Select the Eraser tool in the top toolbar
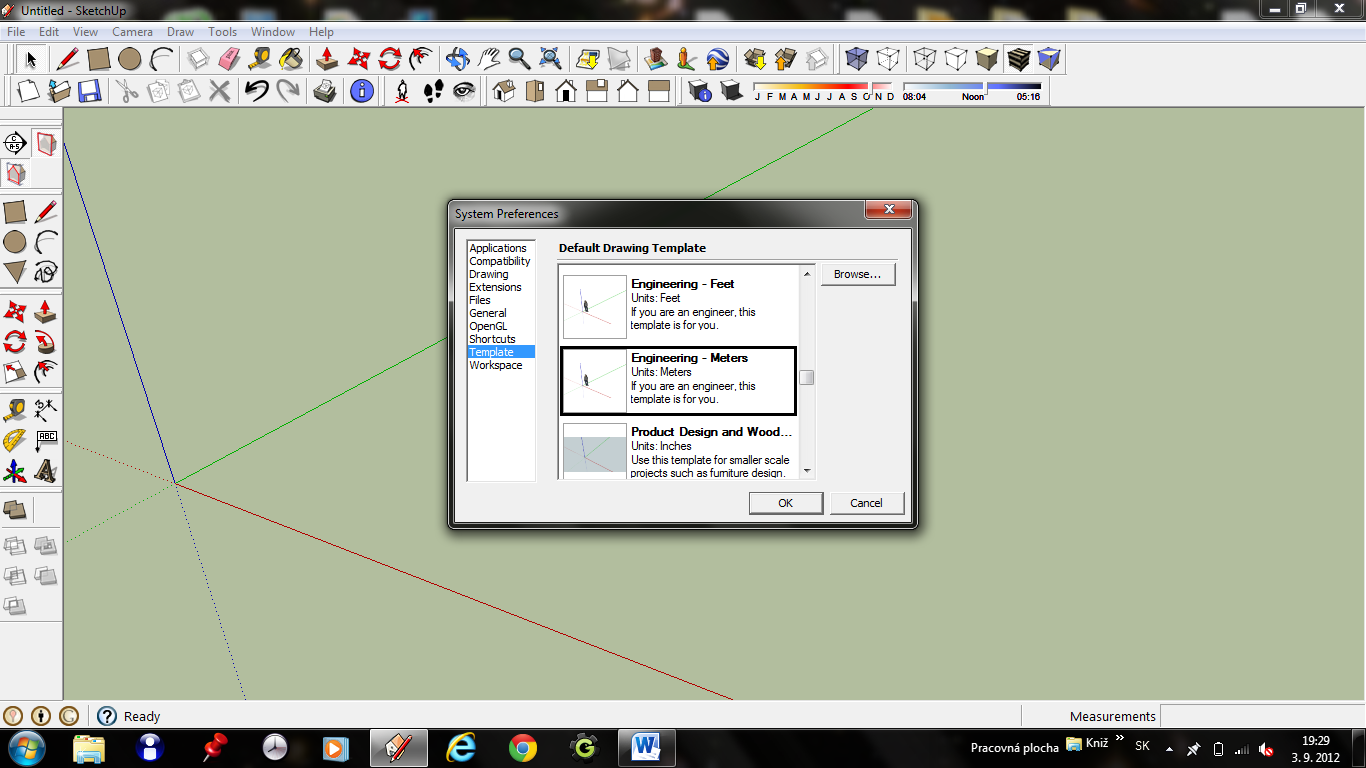The image size is (1366, 768). pyautogui.click(x=229, y=59)
